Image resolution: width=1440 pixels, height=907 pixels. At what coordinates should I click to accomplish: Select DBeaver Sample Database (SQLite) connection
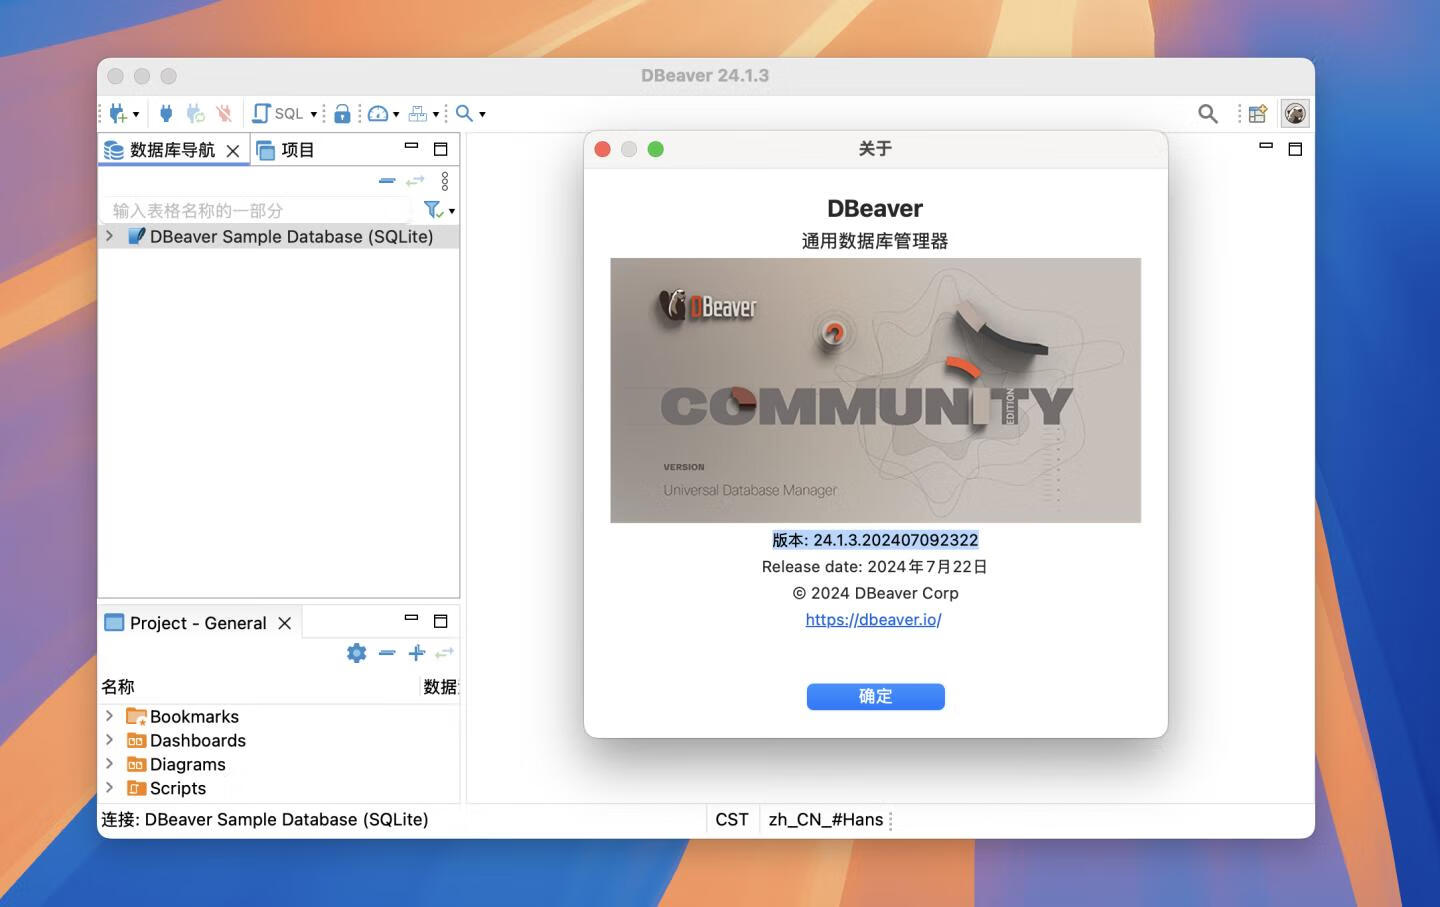point(291,237)
